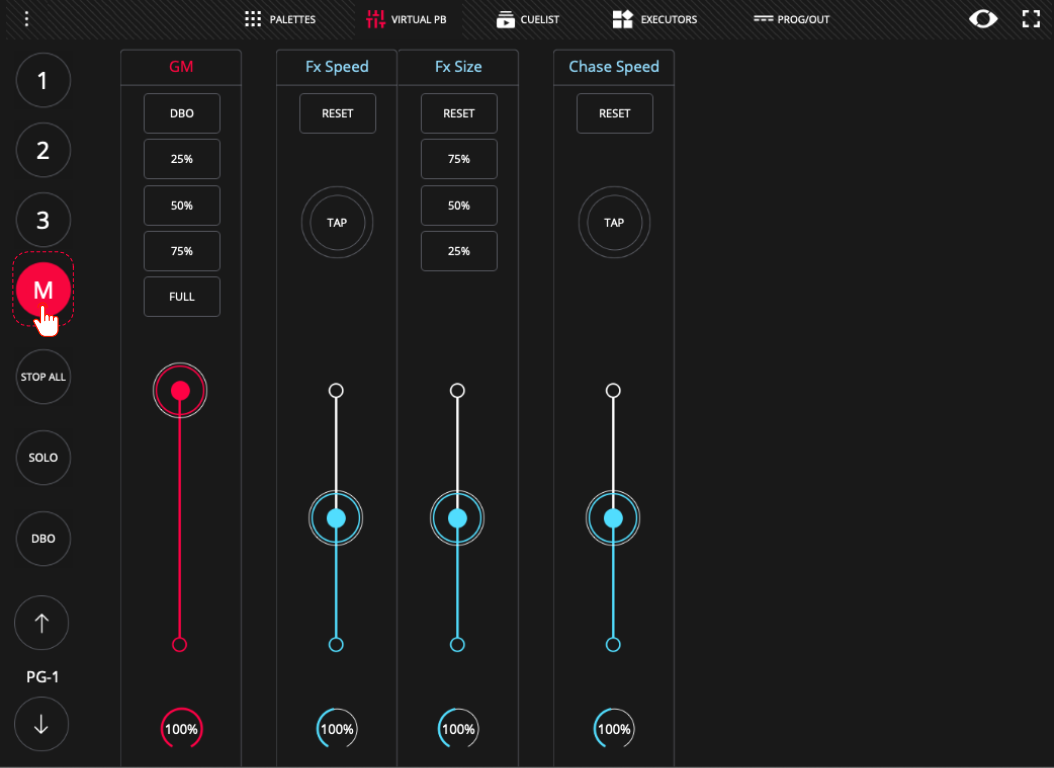
Task: Click the page down arrow button
Action: [42, 724]
